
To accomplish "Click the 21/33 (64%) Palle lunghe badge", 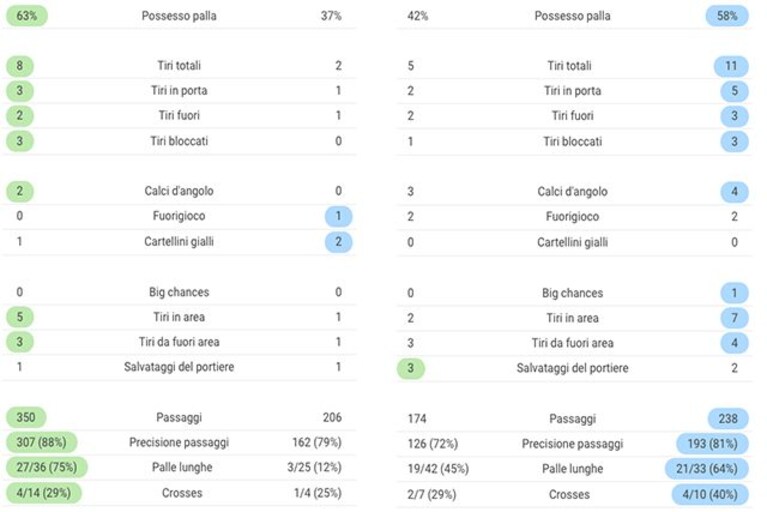I will pyautogui.click(x=707, y=468).
